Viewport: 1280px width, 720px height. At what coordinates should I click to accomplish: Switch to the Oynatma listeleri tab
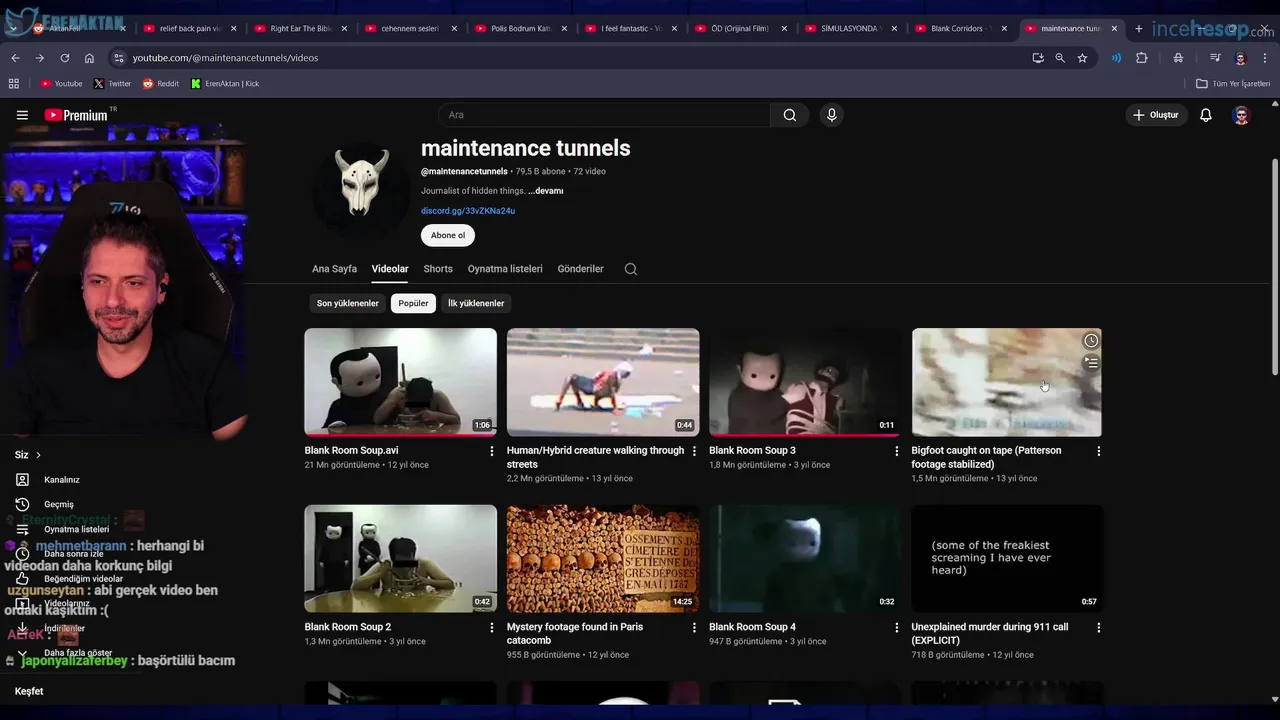pyautogui.click(x=505, y=269)
